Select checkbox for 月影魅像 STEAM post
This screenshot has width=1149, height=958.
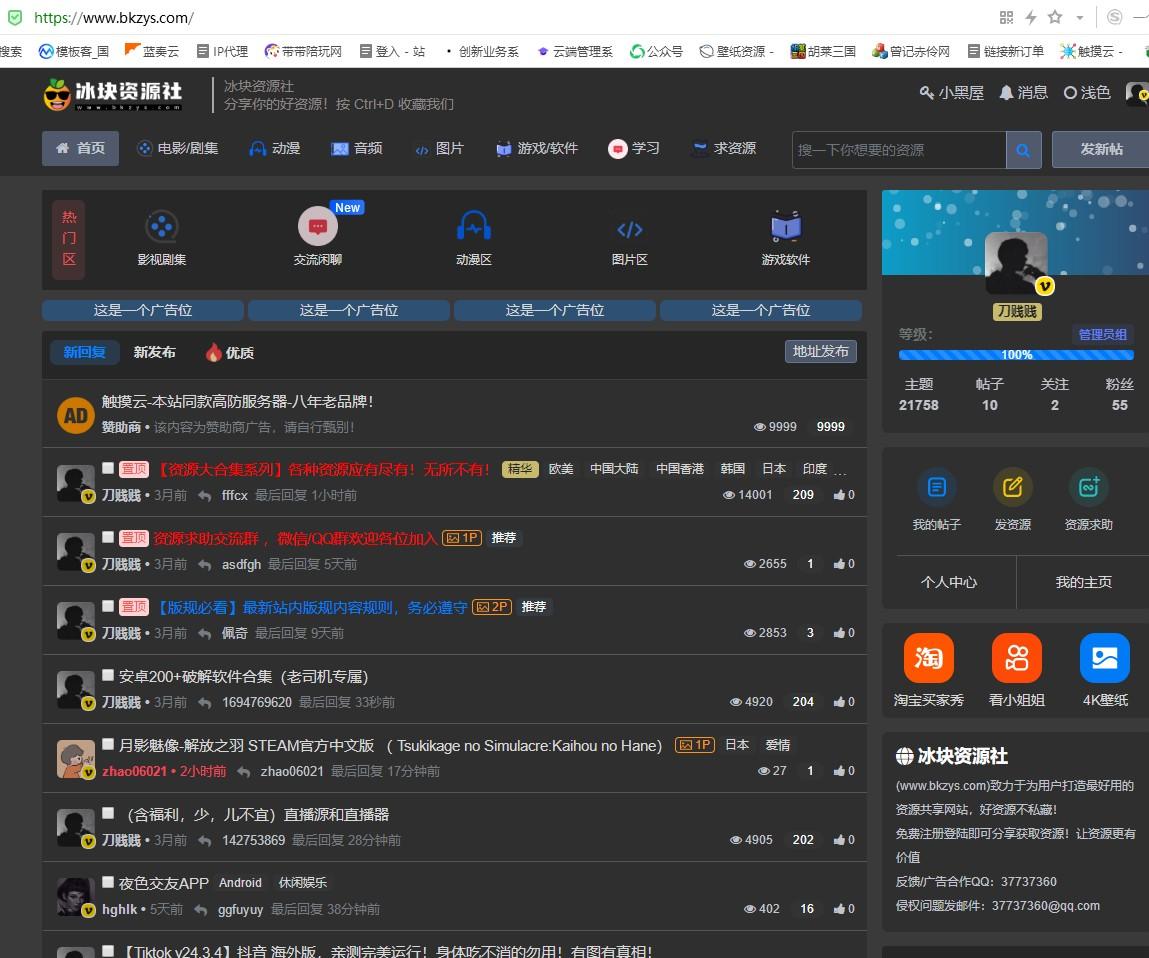(x=108, y=744)
